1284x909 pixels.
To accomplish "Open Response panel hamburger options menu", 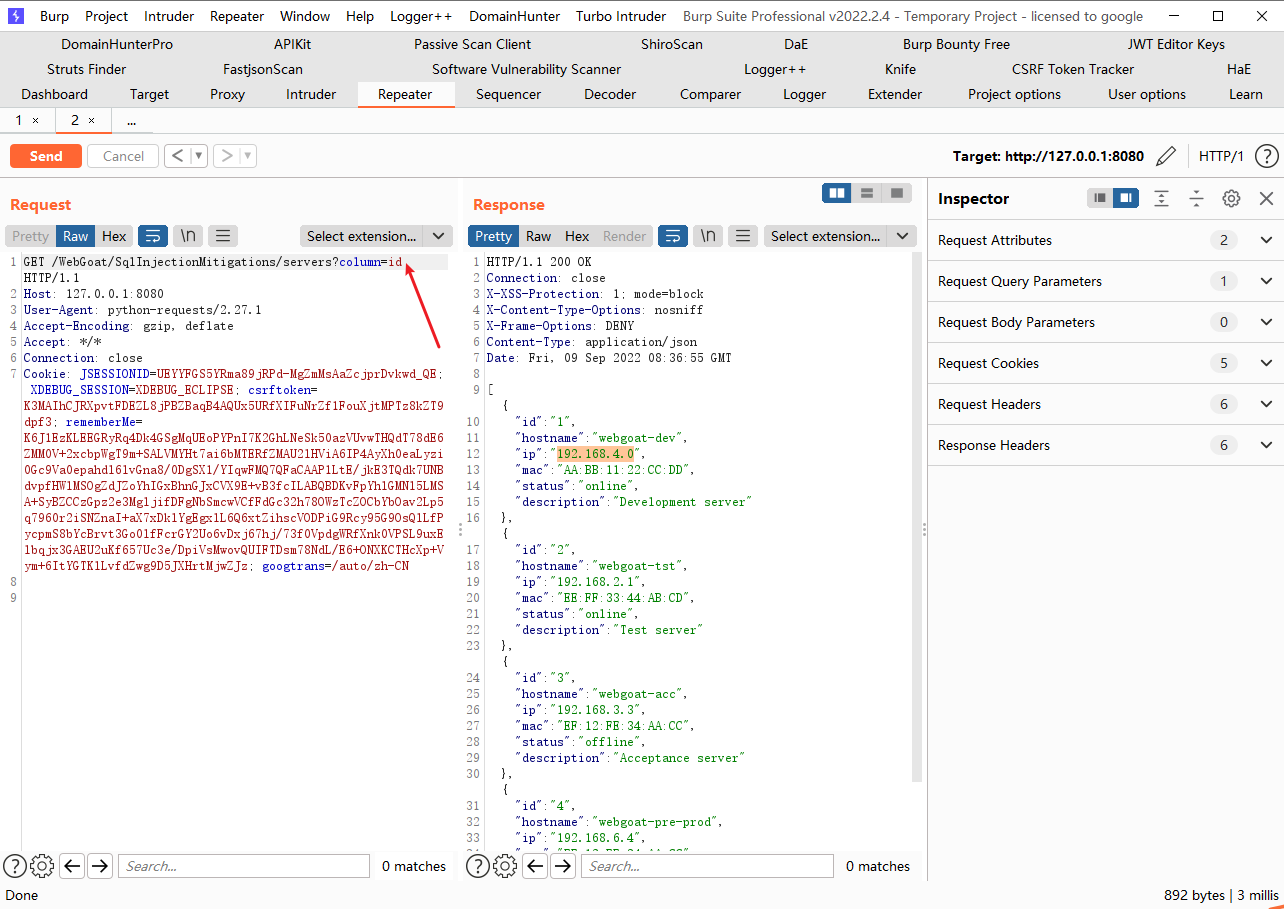I will 742,236.
